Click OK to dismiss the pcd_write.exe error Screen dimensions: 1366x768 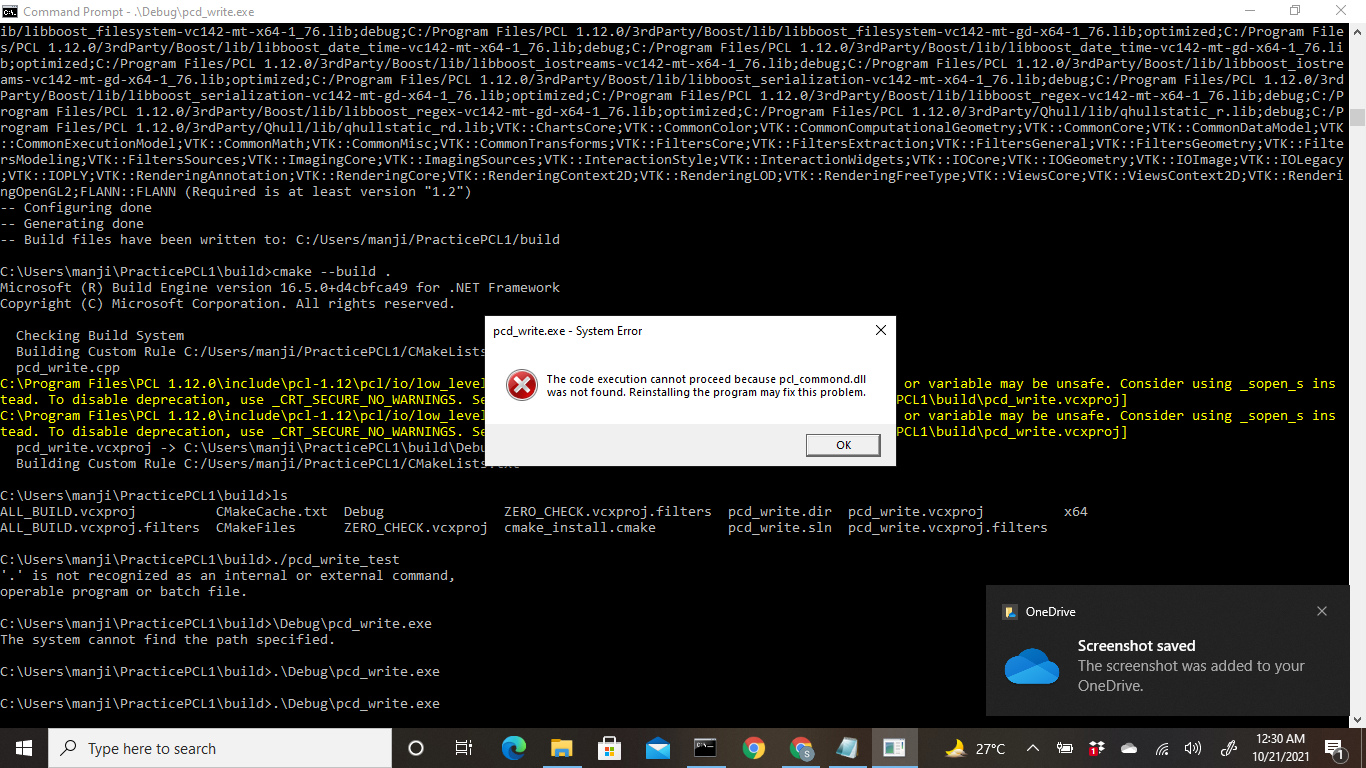pos(842,445)
